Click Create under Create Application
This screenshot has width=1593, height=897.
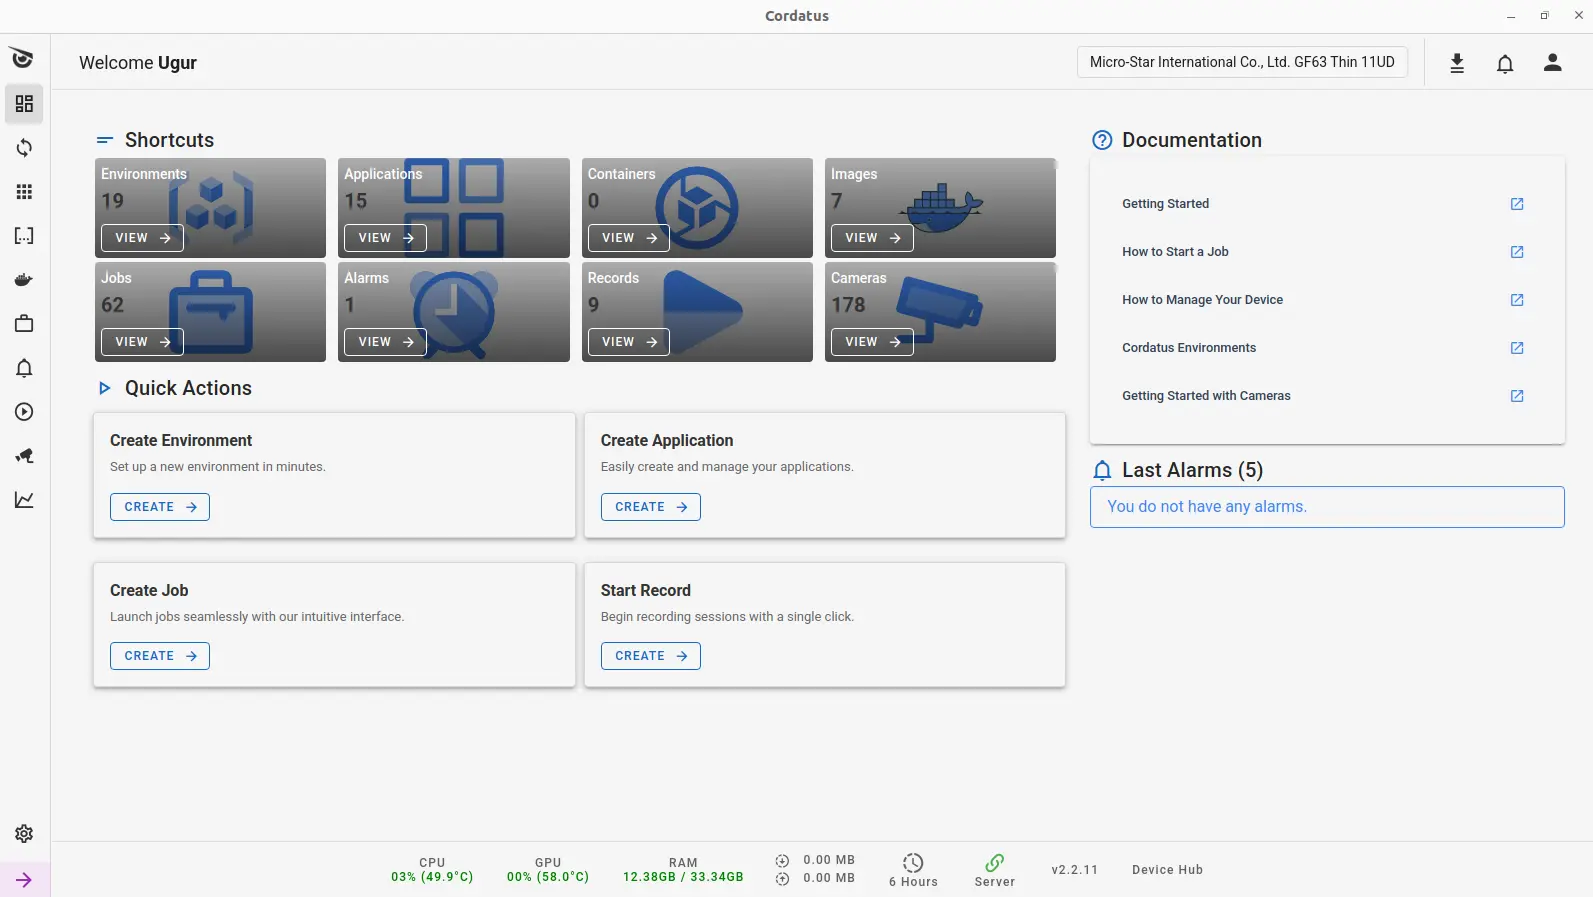click(x=651, y=507)
